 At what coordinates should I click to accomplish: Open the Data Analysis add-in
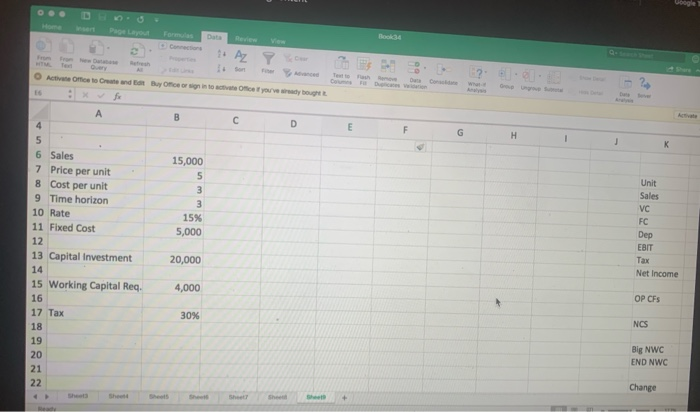[625, 88]
